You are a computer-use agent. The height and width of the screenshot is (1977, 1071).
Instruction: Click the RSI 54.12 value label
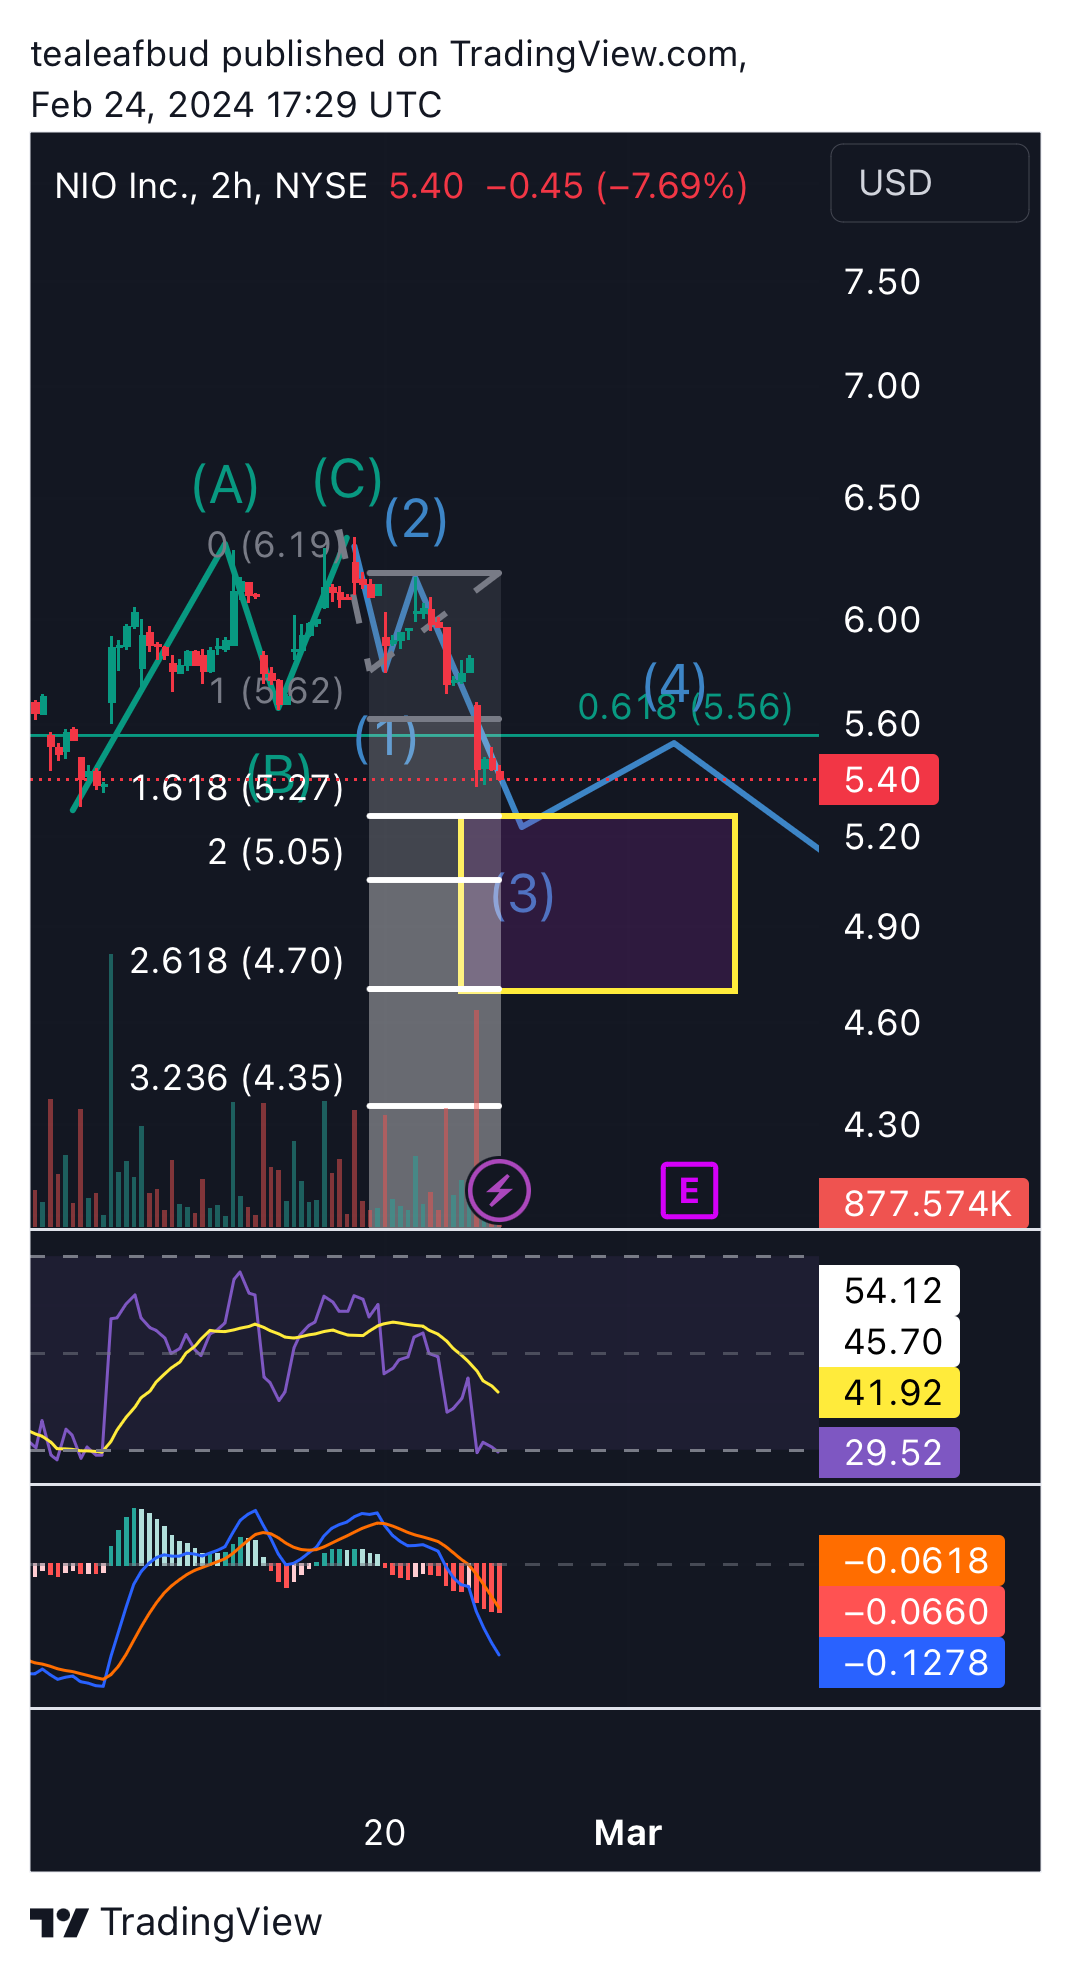click(889, 1291)
